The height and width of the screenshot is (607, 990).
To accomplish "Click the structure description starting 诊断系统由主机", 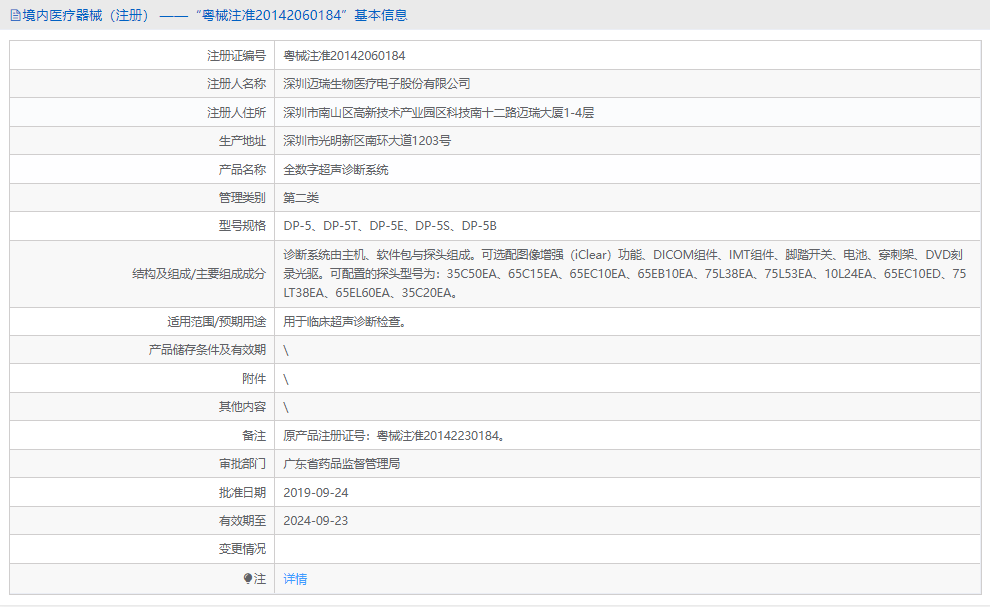I will [x=624, y=274].
